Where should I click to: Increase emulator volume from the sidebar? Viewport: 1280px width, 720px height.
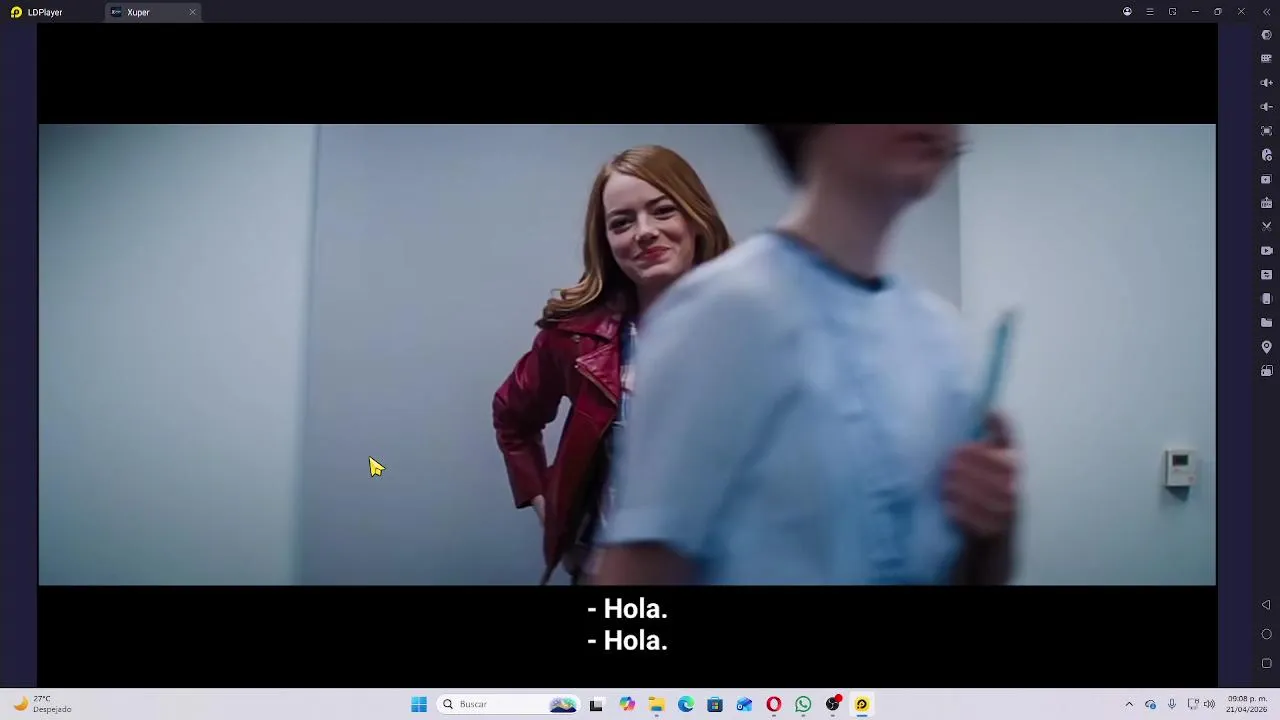click(1266, 83)
